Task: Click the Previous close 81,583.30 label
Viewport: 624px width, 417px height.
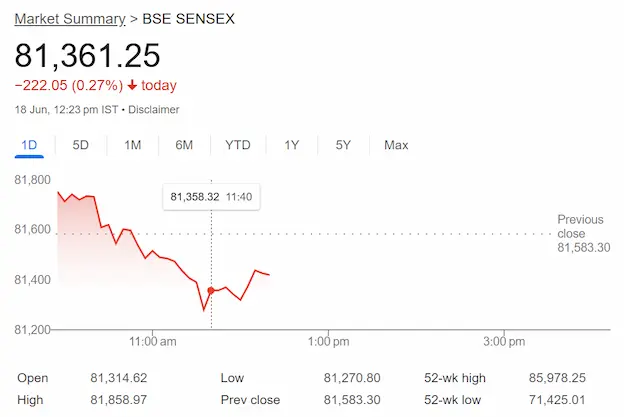Action: pos(583,234)
